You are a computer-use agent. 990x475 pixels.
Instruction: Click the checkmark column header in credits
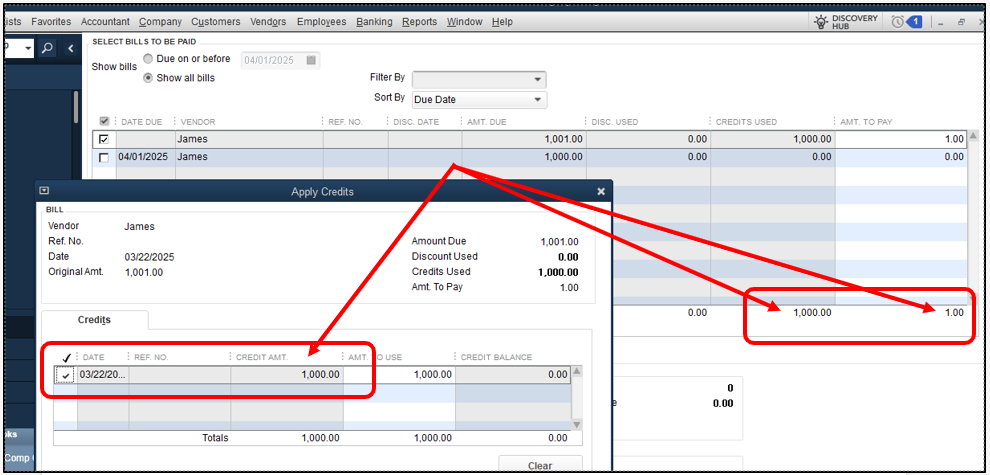click(x=66, y=358)
